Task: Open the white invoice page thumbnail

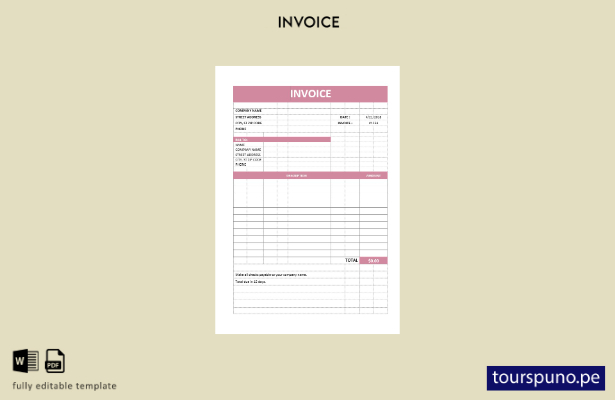Action: point(308,200)
